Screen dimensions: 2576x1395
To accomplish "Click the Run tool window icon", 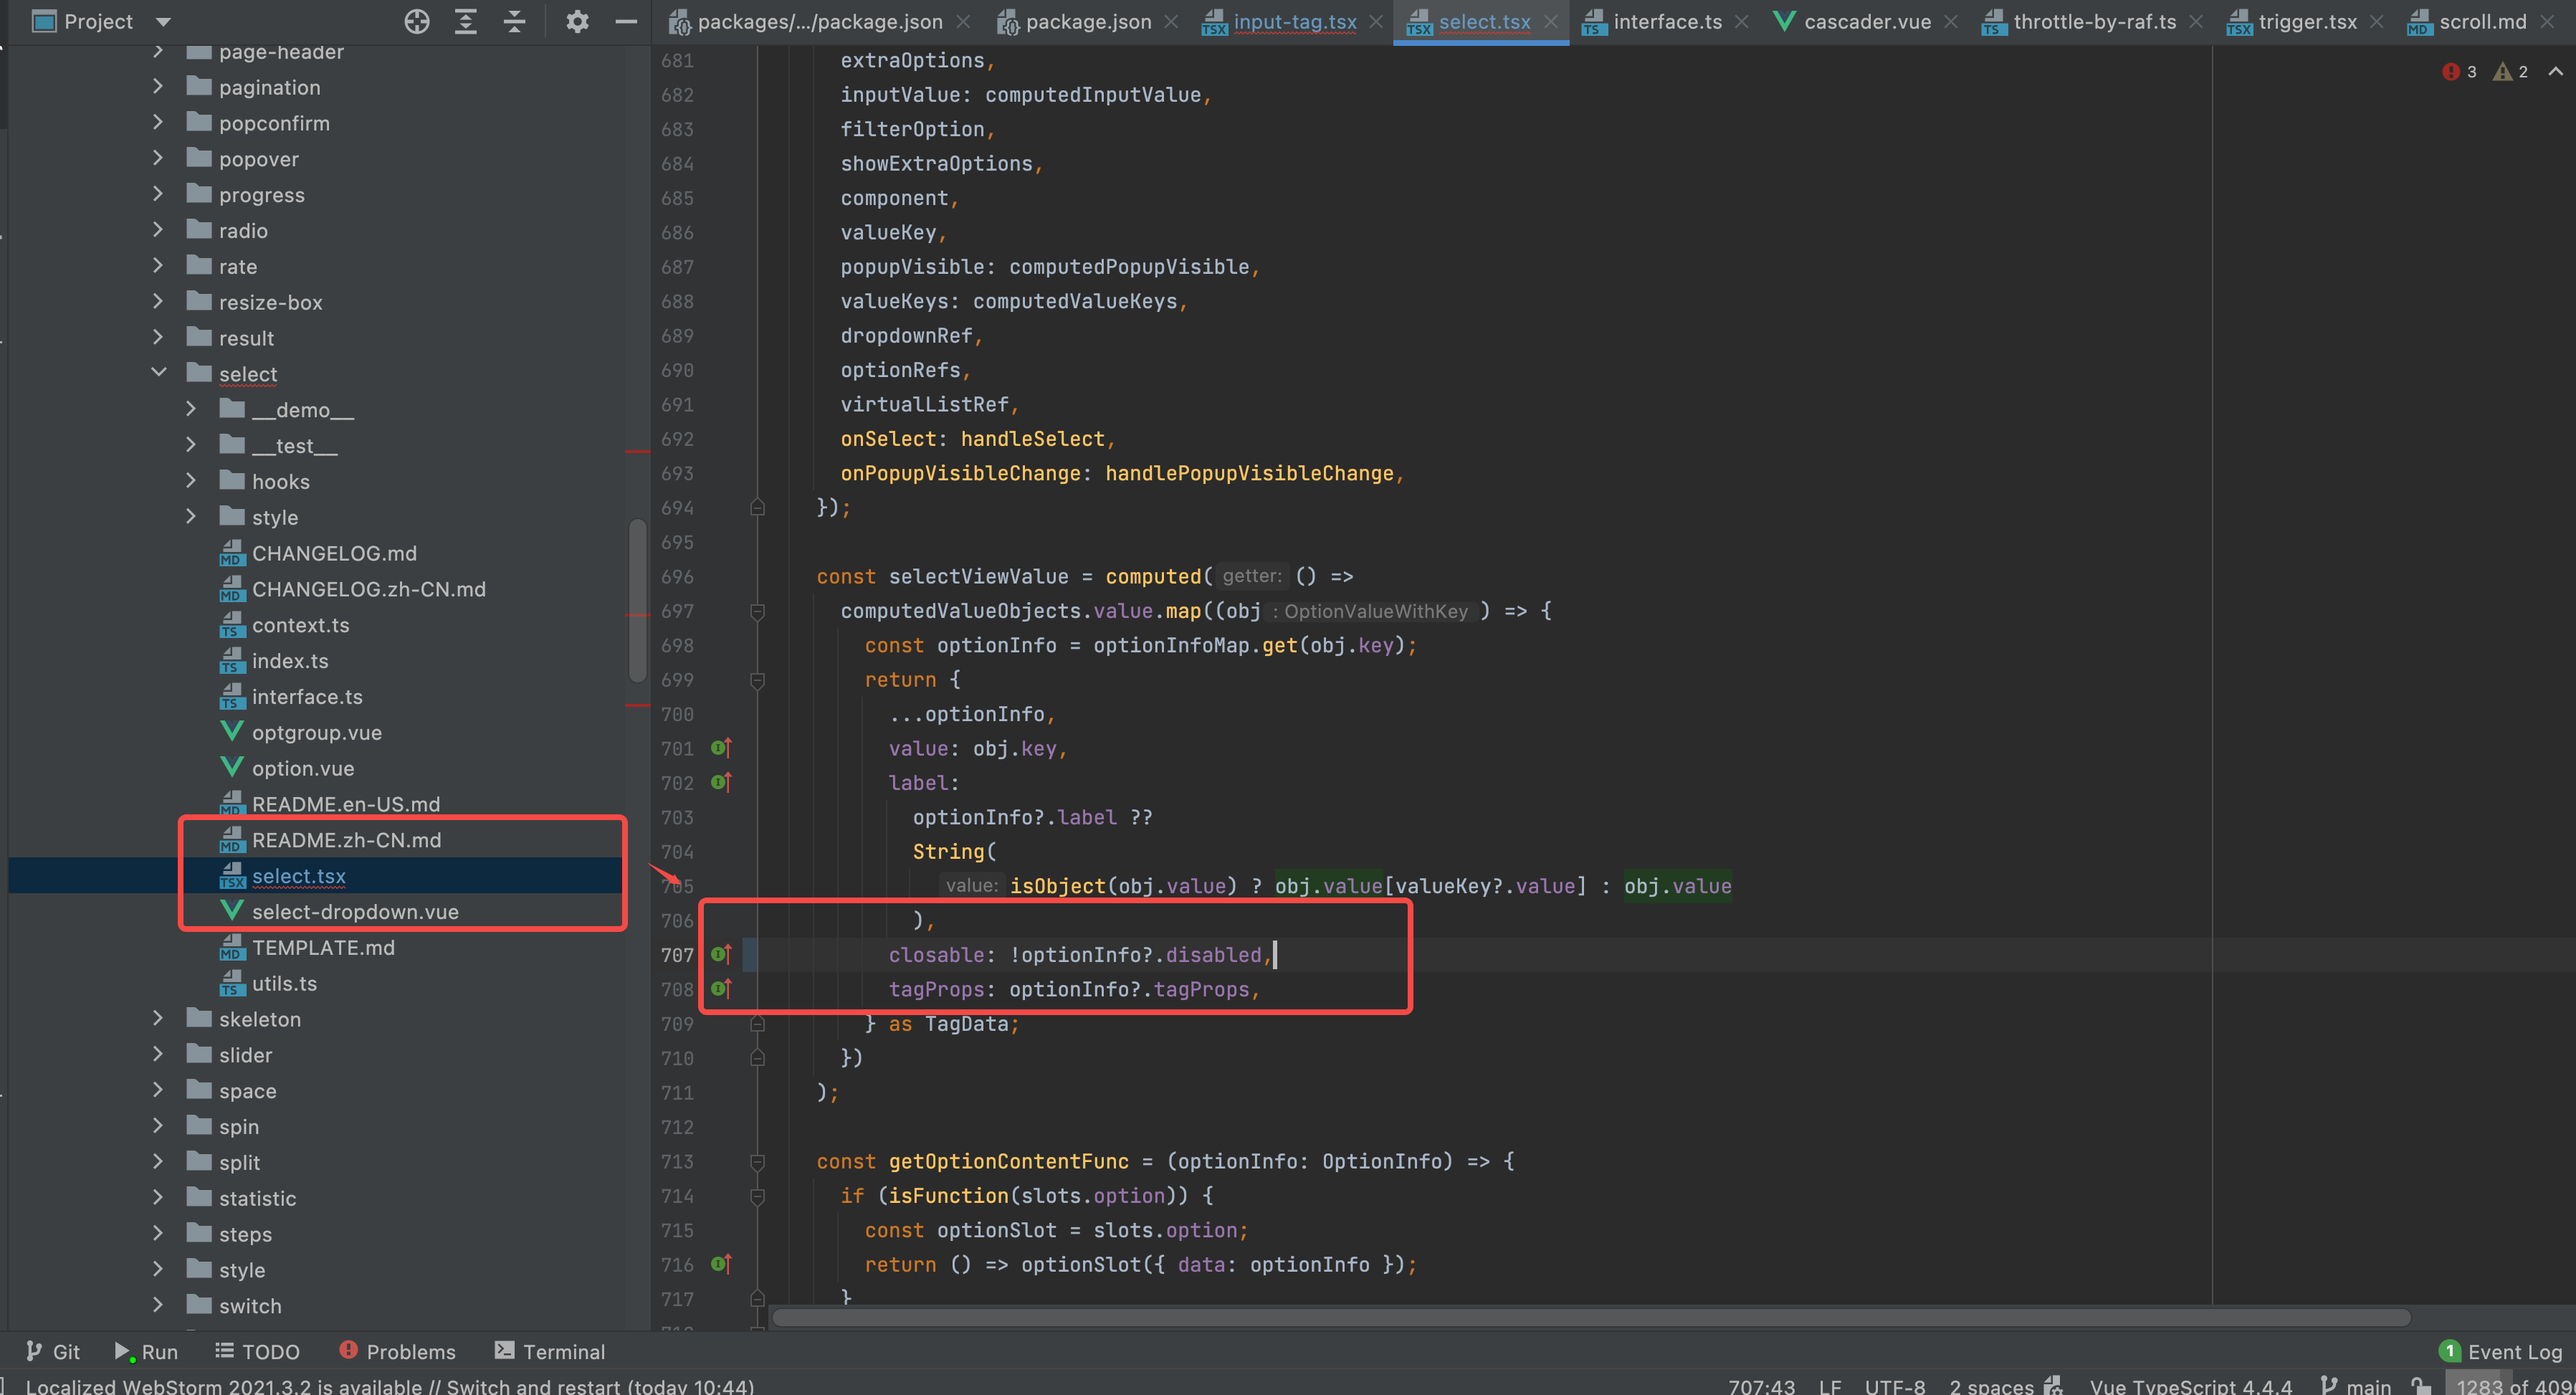I will (x=146, y=1351).
